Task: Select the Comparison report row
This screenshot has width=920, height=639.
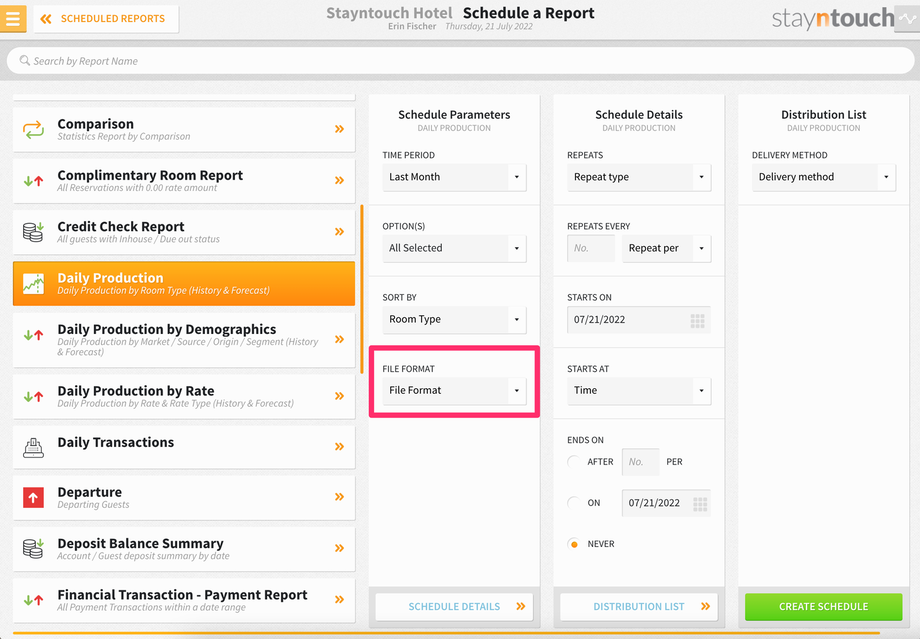Action: click(x=184, y=129)
